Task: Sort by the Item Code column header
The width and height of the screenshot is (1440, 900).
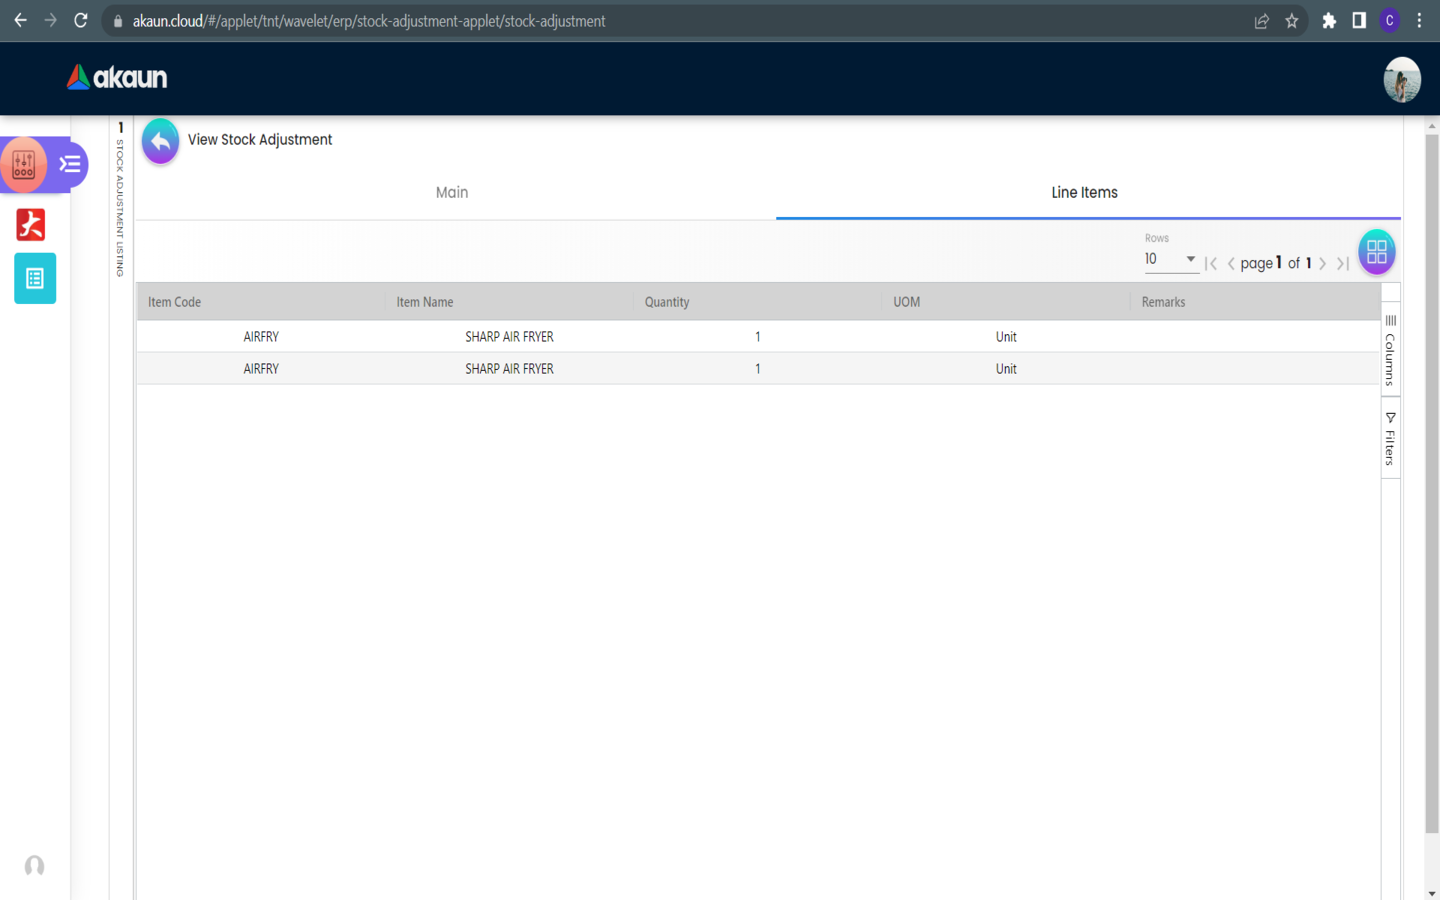Action: point(175,302)
